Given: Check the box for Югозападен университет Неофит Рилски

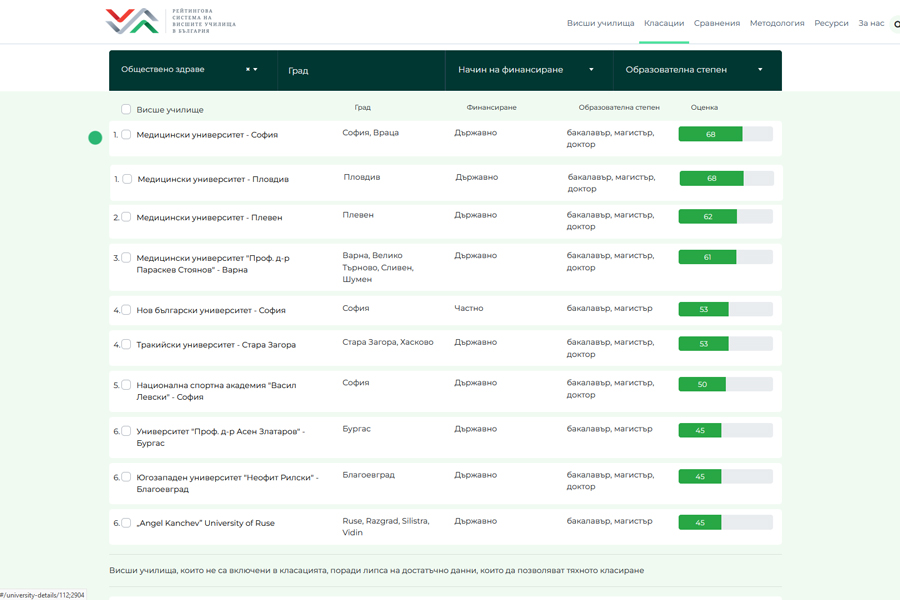Looking at the screenshot, I should click(126, 477).
